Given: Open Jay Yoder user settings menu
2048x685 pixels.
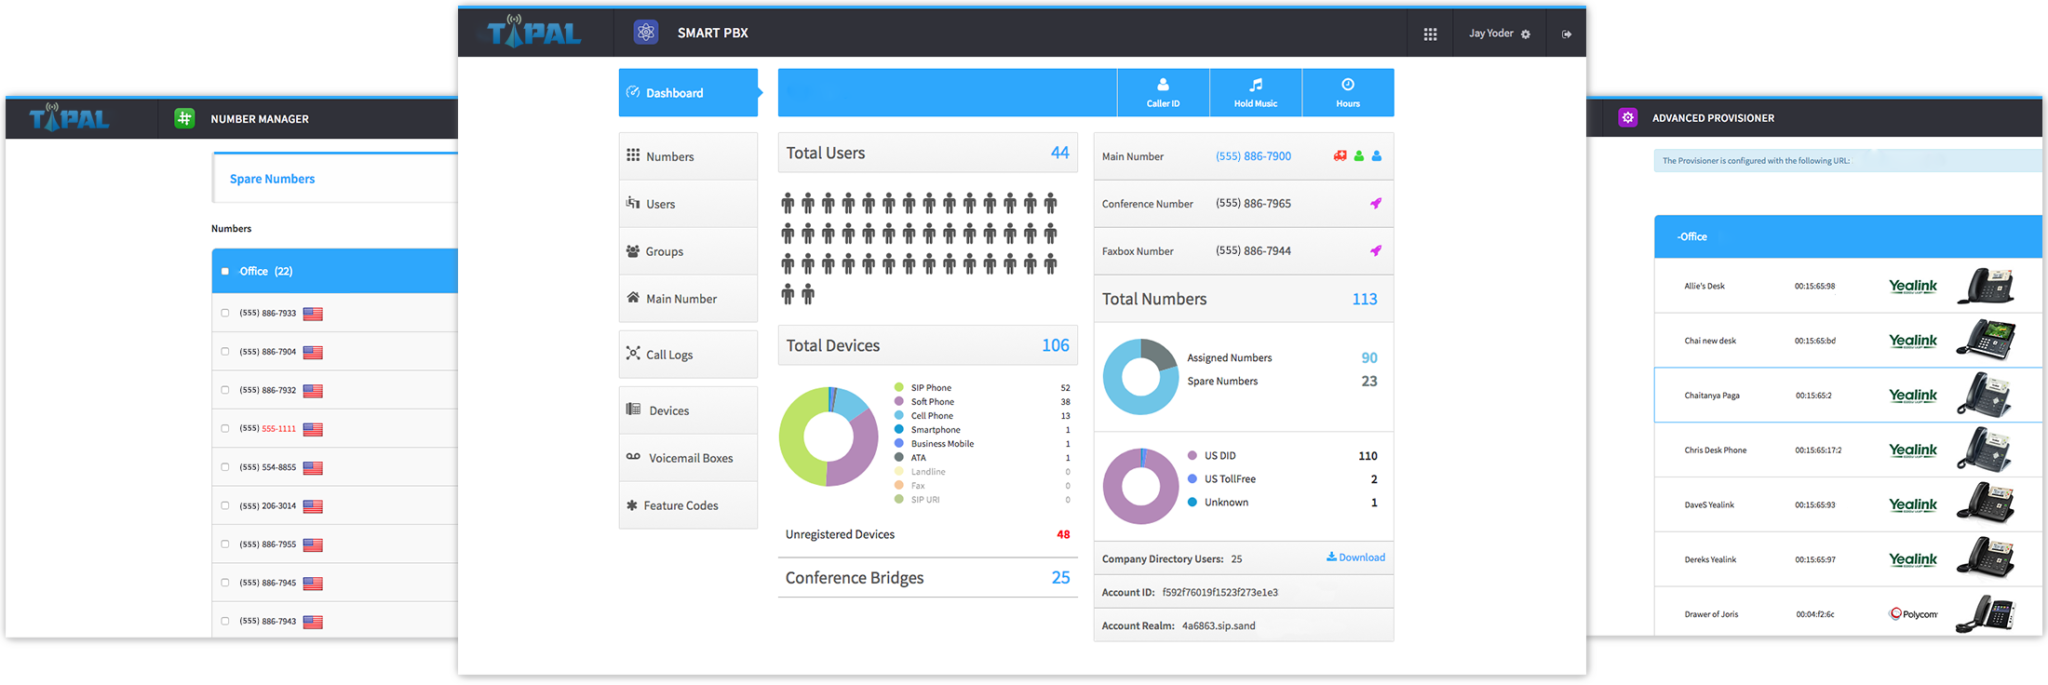Looking at the screenshot, I should point(1498,34).
